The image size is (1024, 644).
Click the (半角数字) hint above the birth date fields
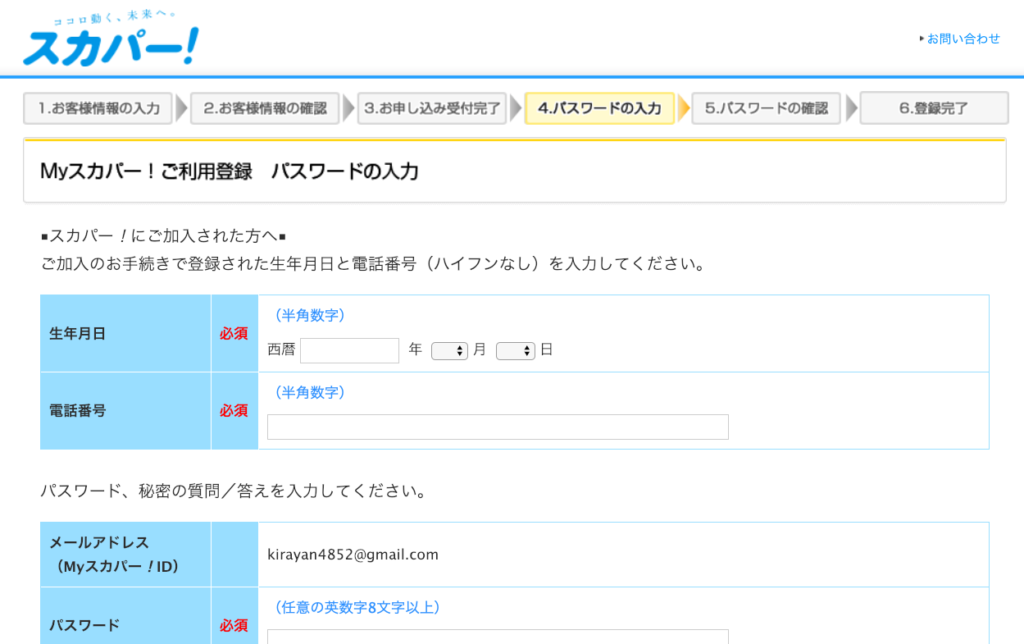[x=310, y=315]
